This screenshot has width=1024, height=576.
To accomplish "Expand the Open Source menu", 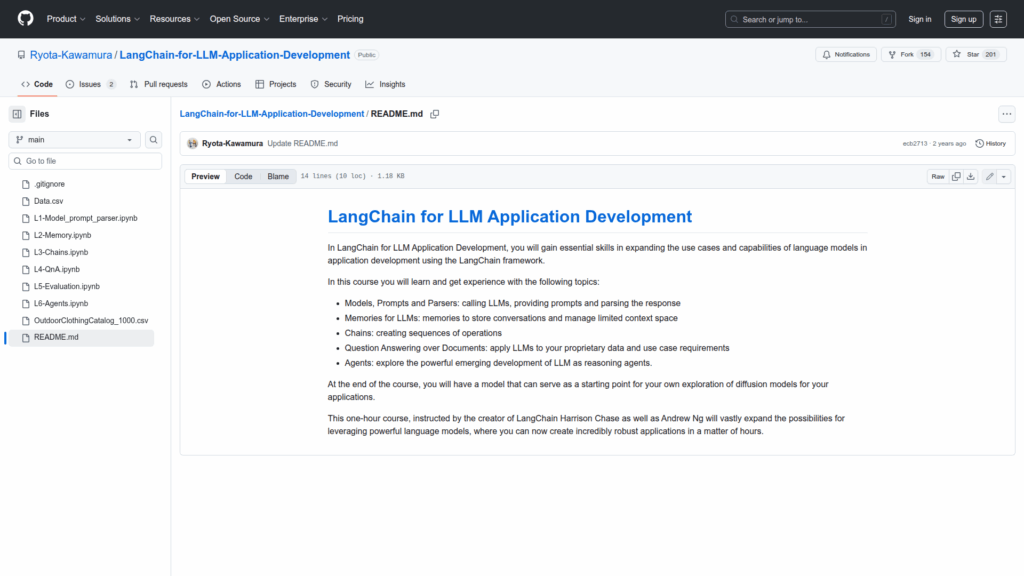I will [x=239, y=19].
